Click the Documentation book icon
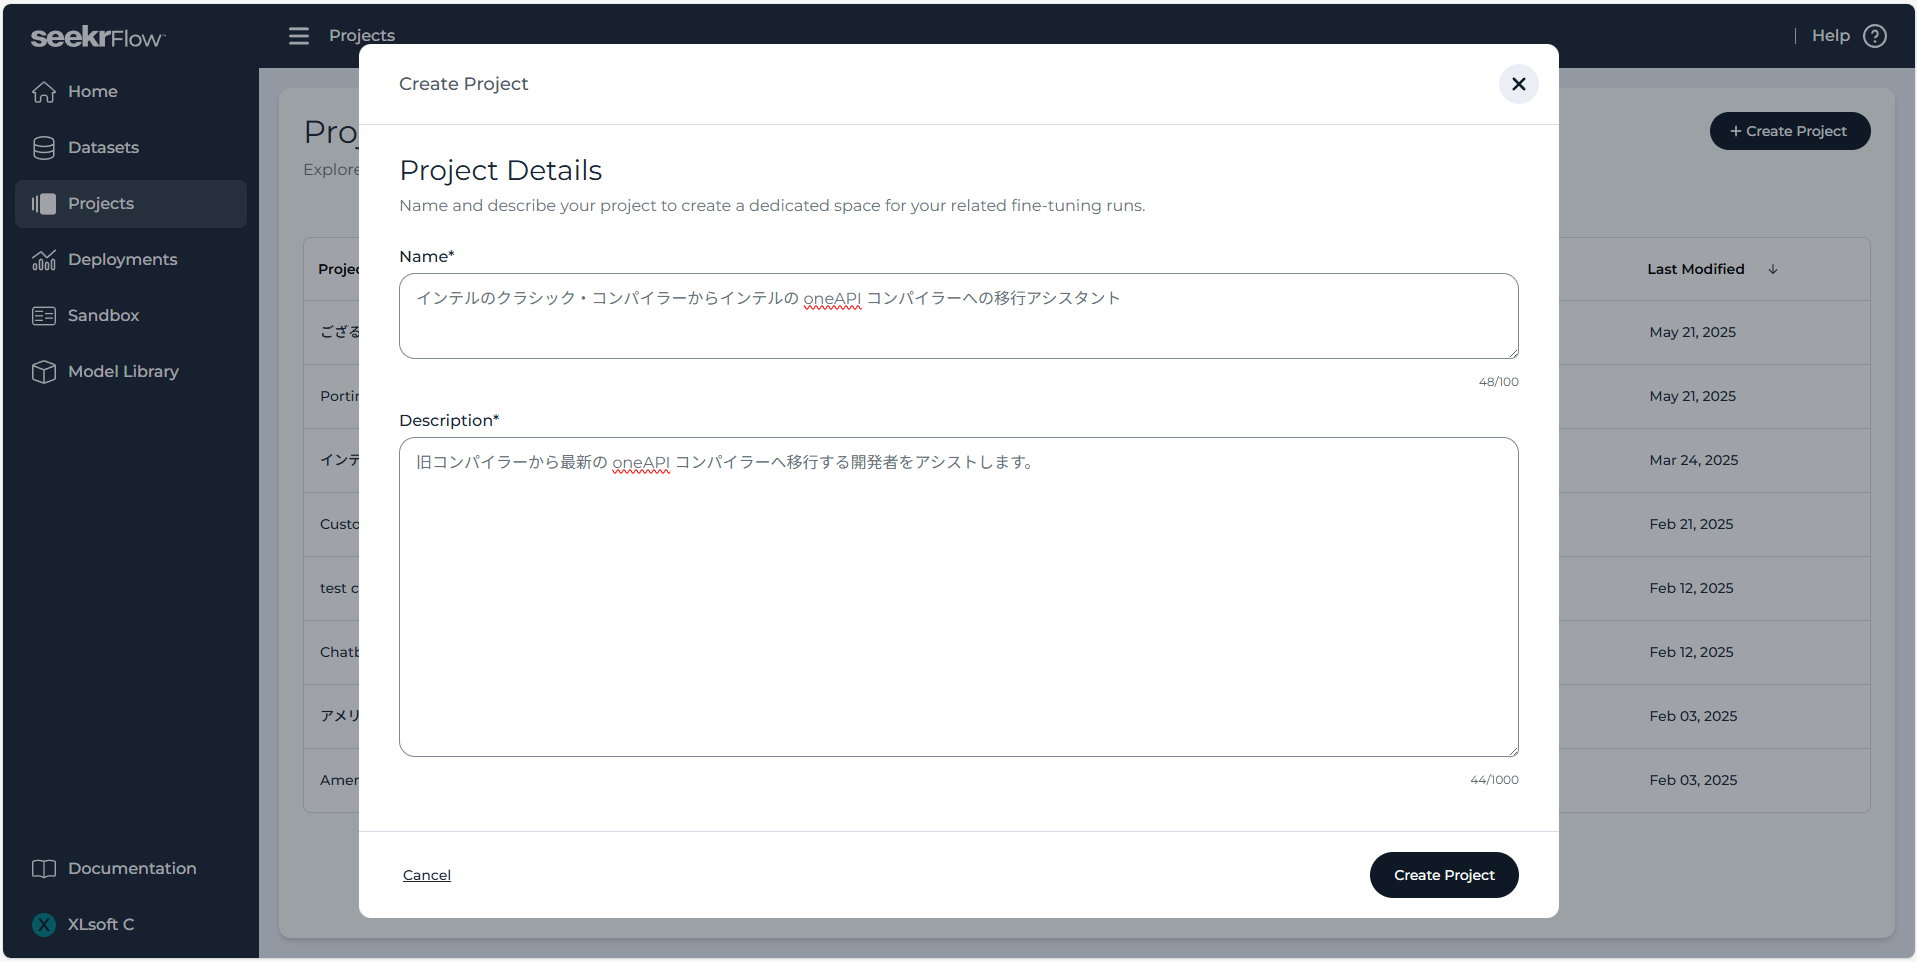 [44, 869]
